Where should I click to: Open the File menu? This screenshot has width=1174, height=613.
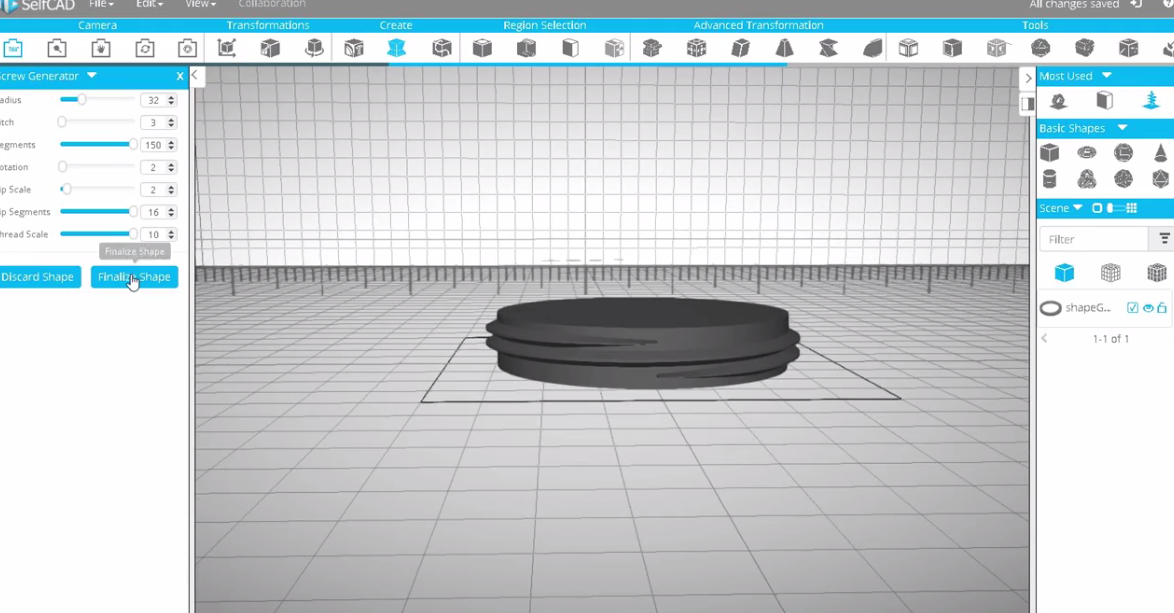point(101,4)
